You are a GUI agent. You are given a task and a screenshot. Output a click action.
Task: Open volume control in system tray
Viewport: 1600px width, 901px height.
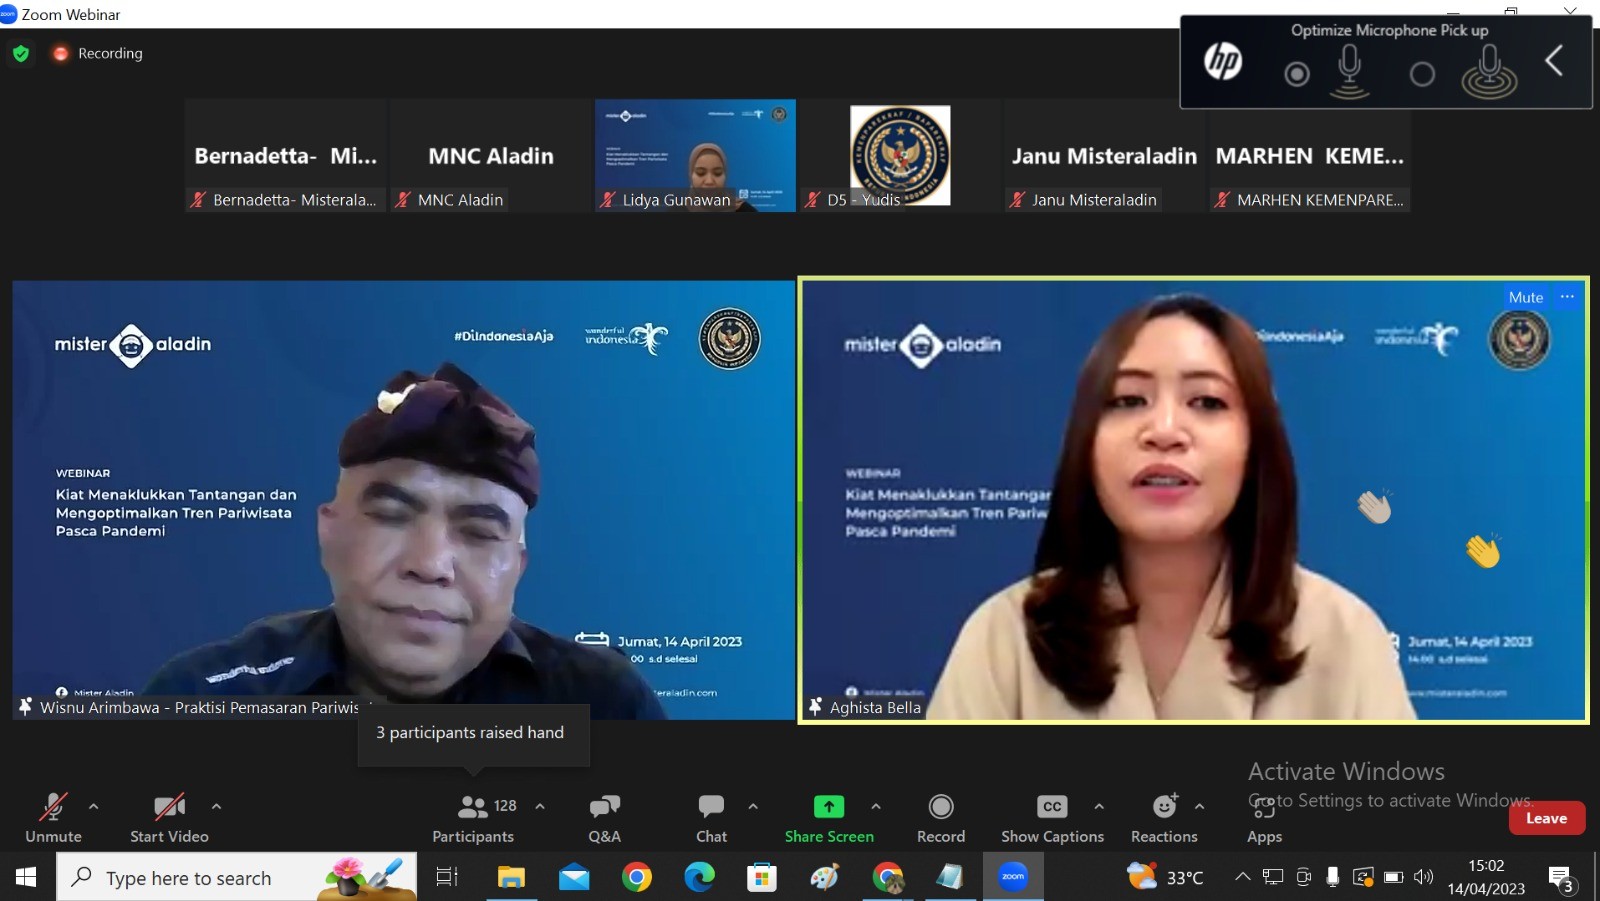tap(1424, 877)
